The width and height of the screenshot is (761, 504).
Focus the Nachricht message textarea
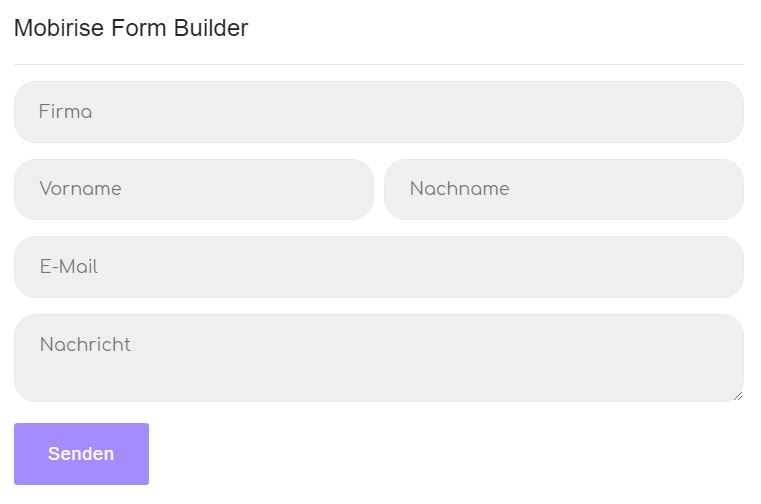[x=378, y=358]
